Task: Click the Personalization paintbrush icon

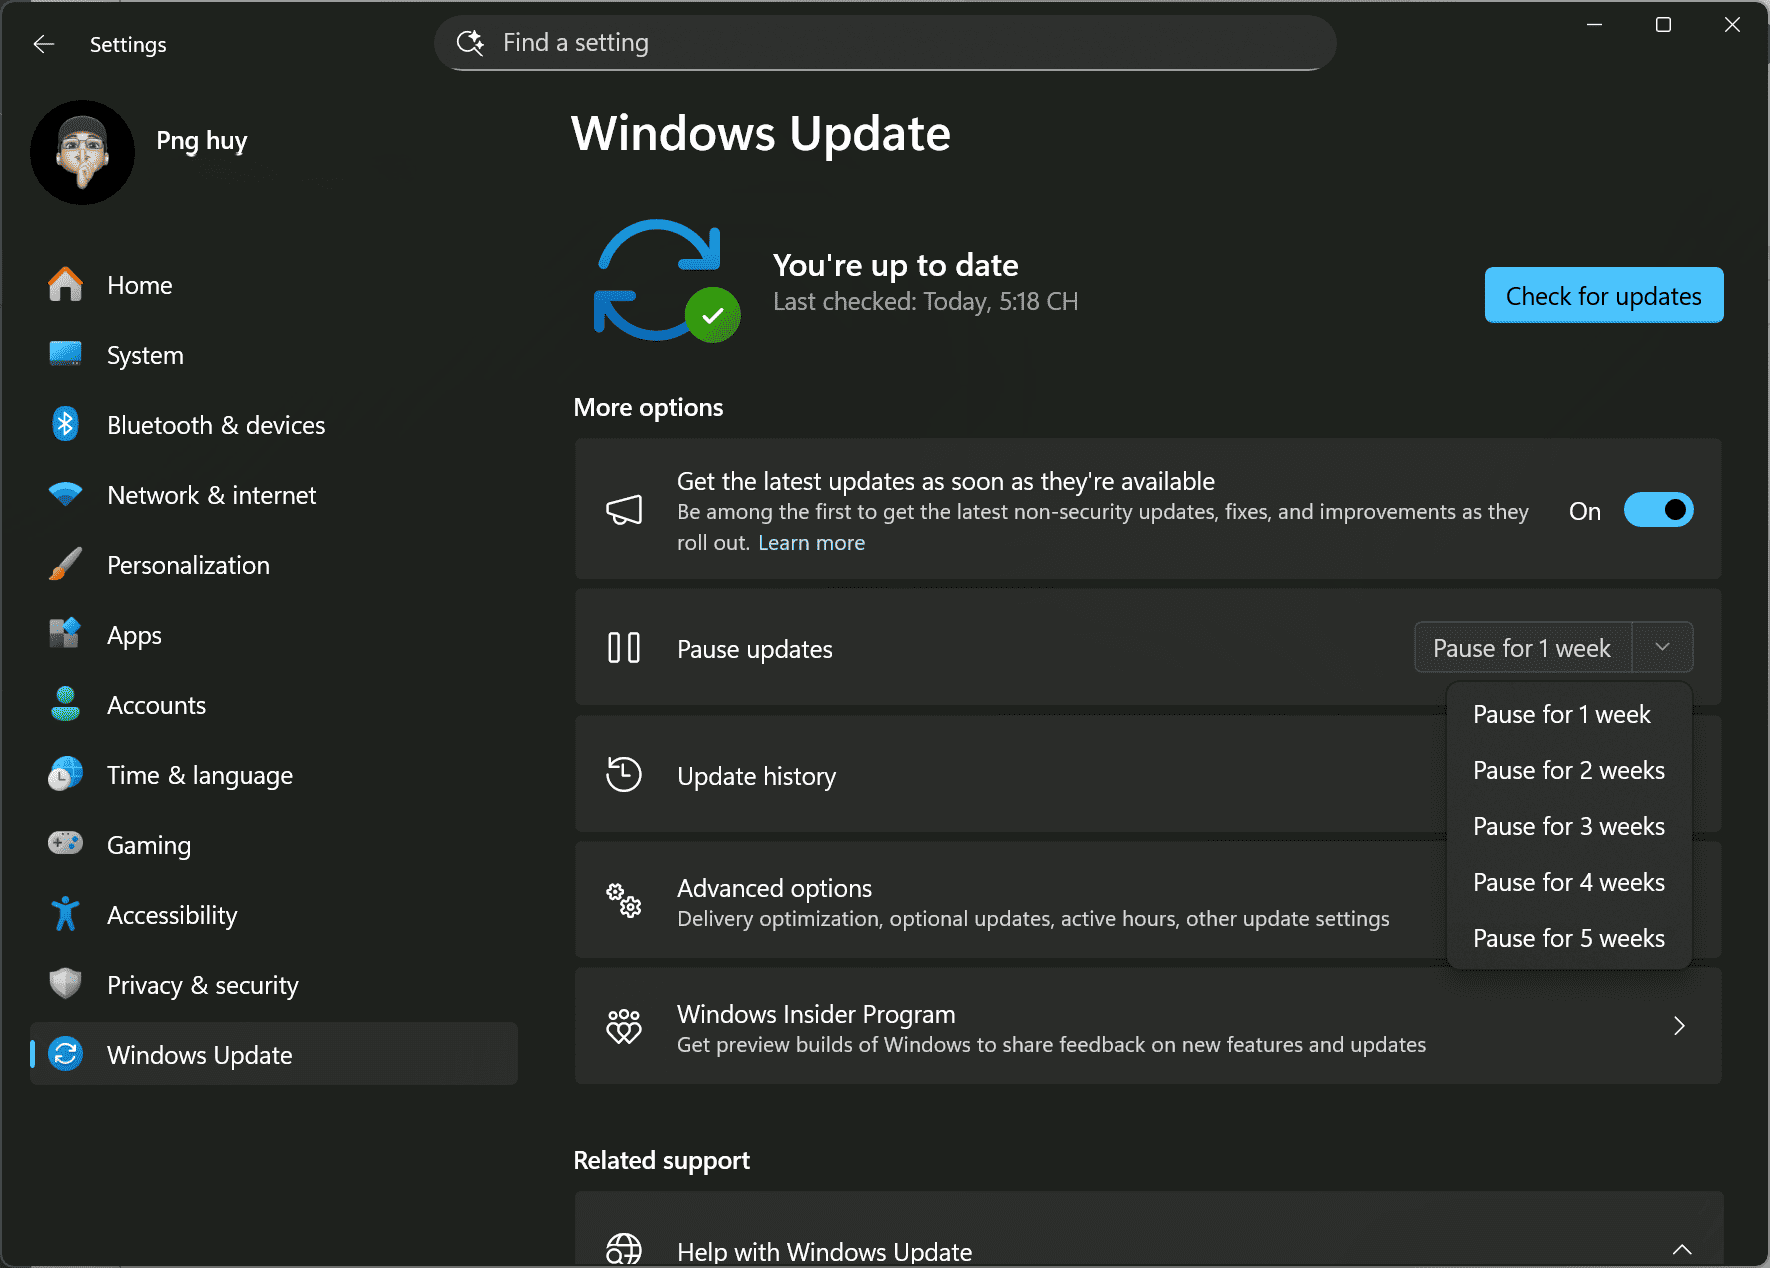Action: coord(66,564)
